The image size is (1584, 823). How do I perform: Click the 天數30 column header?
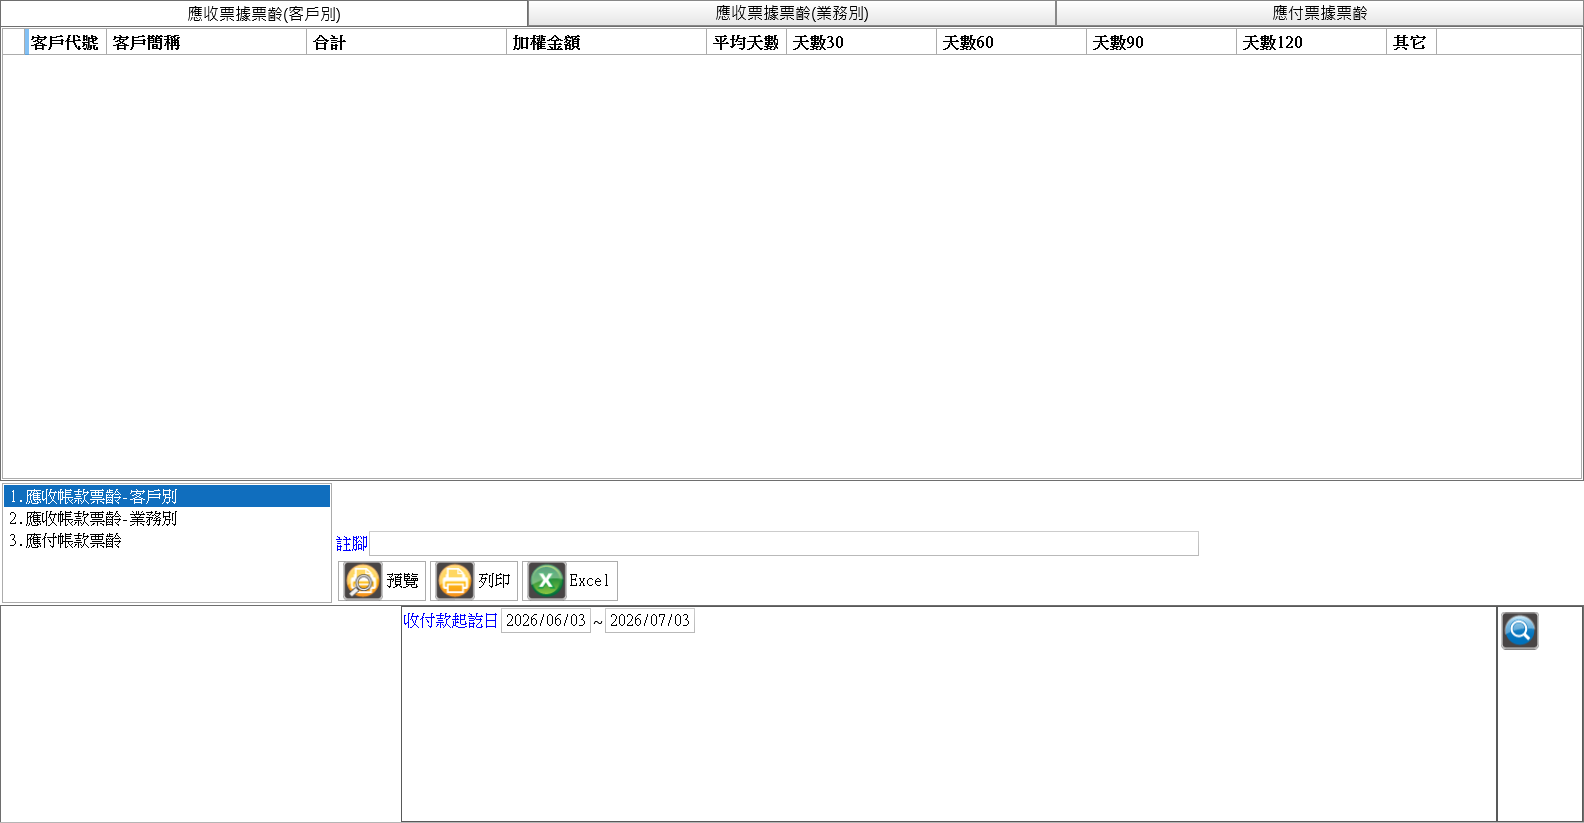click(862, 42)
